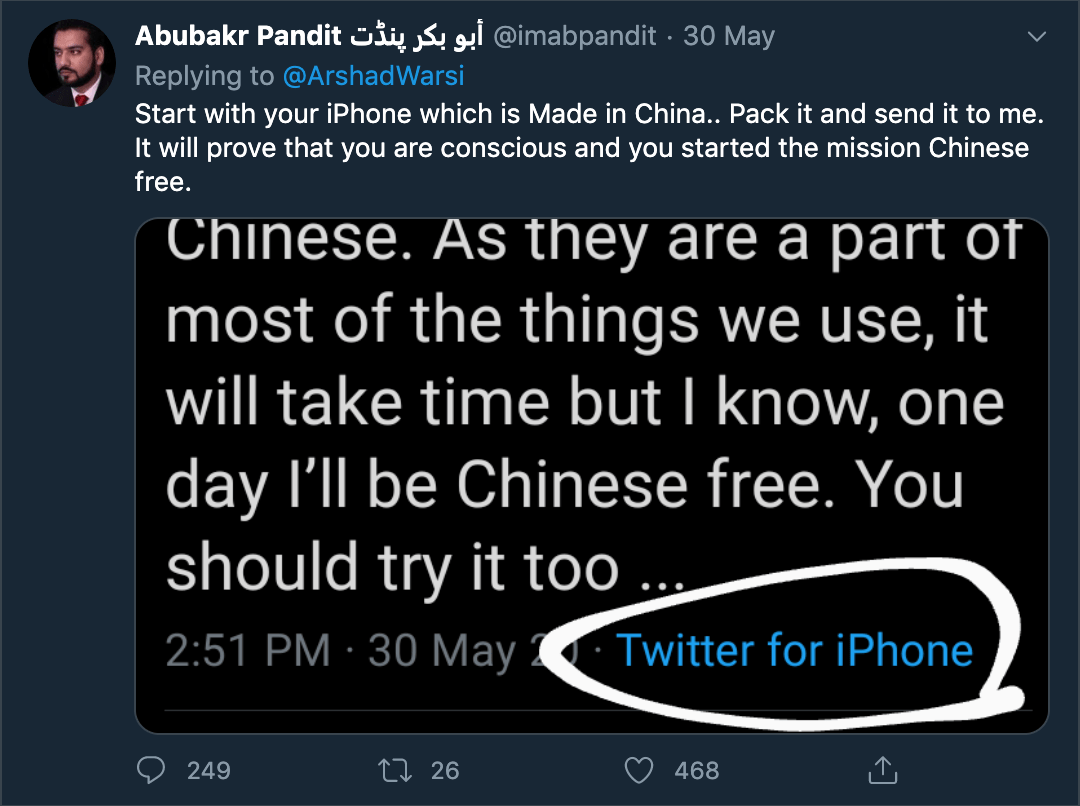Image resolution: width=1080 pixels, height=806 pixels.
Task: Click the 2:51 PM timestamp in the image
Action: pyautogui.click(x=247, y=651)
